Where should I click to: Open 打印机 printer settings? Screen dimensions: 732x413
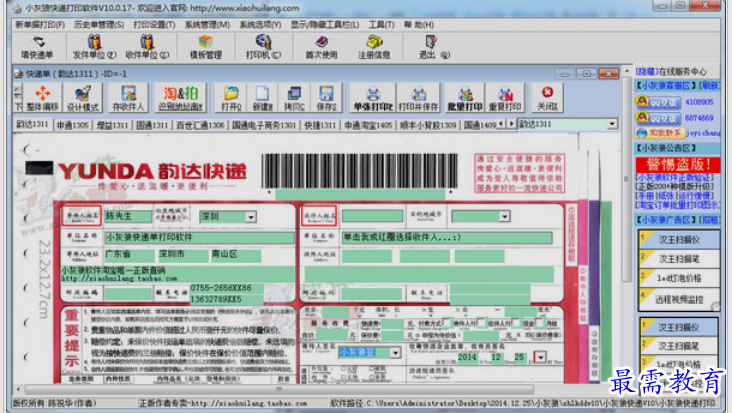click(x=263, y=47)
